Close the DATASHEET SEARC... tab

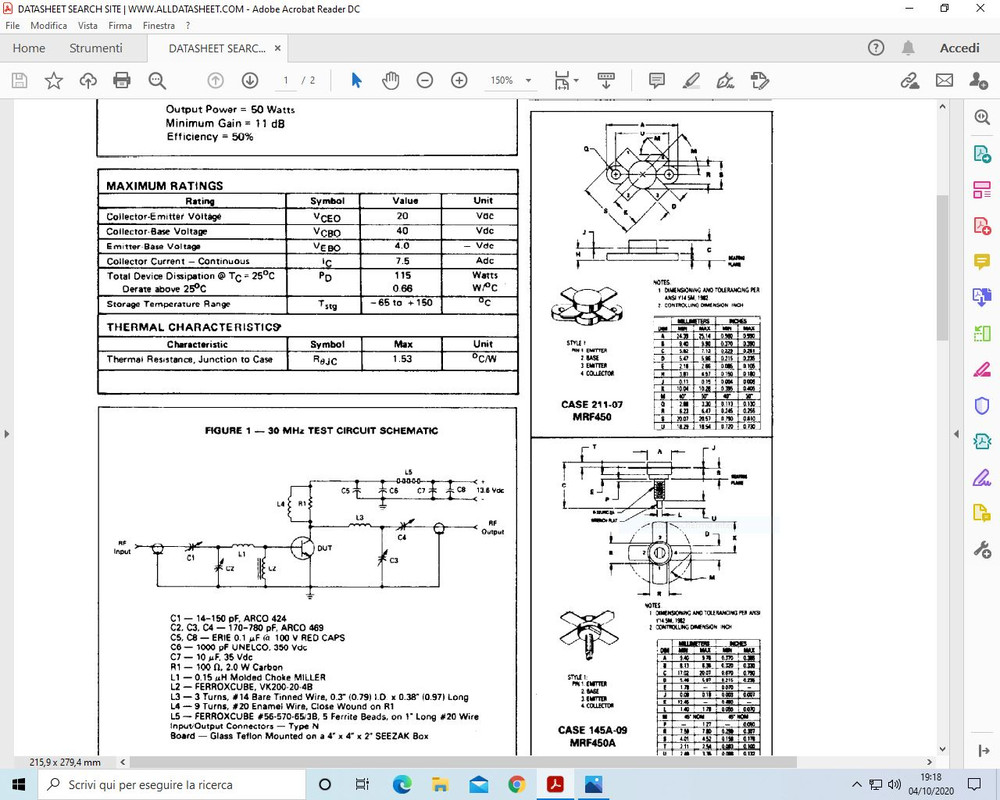pos(277,48)
